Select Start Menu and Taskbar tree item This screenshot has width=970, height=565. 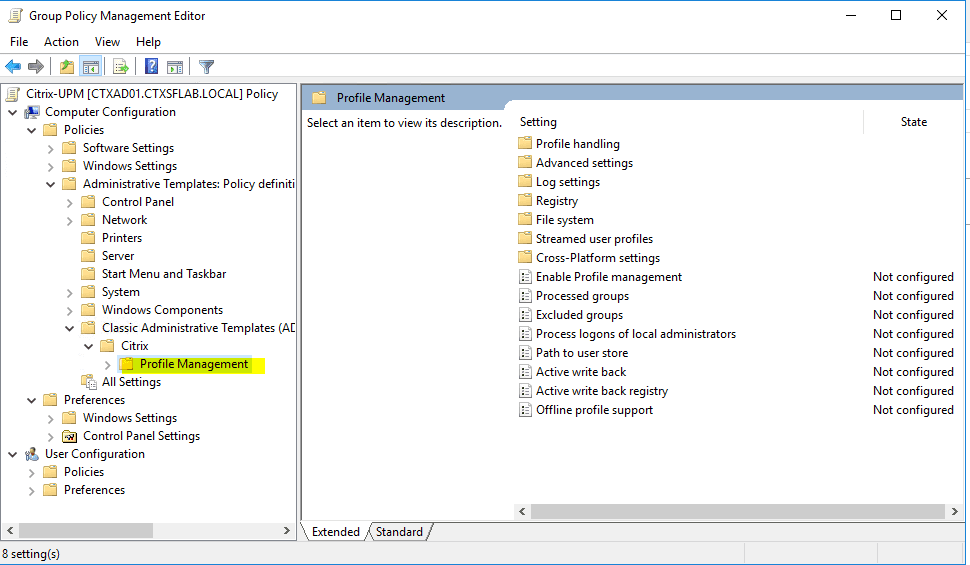[x=164, y=274]
